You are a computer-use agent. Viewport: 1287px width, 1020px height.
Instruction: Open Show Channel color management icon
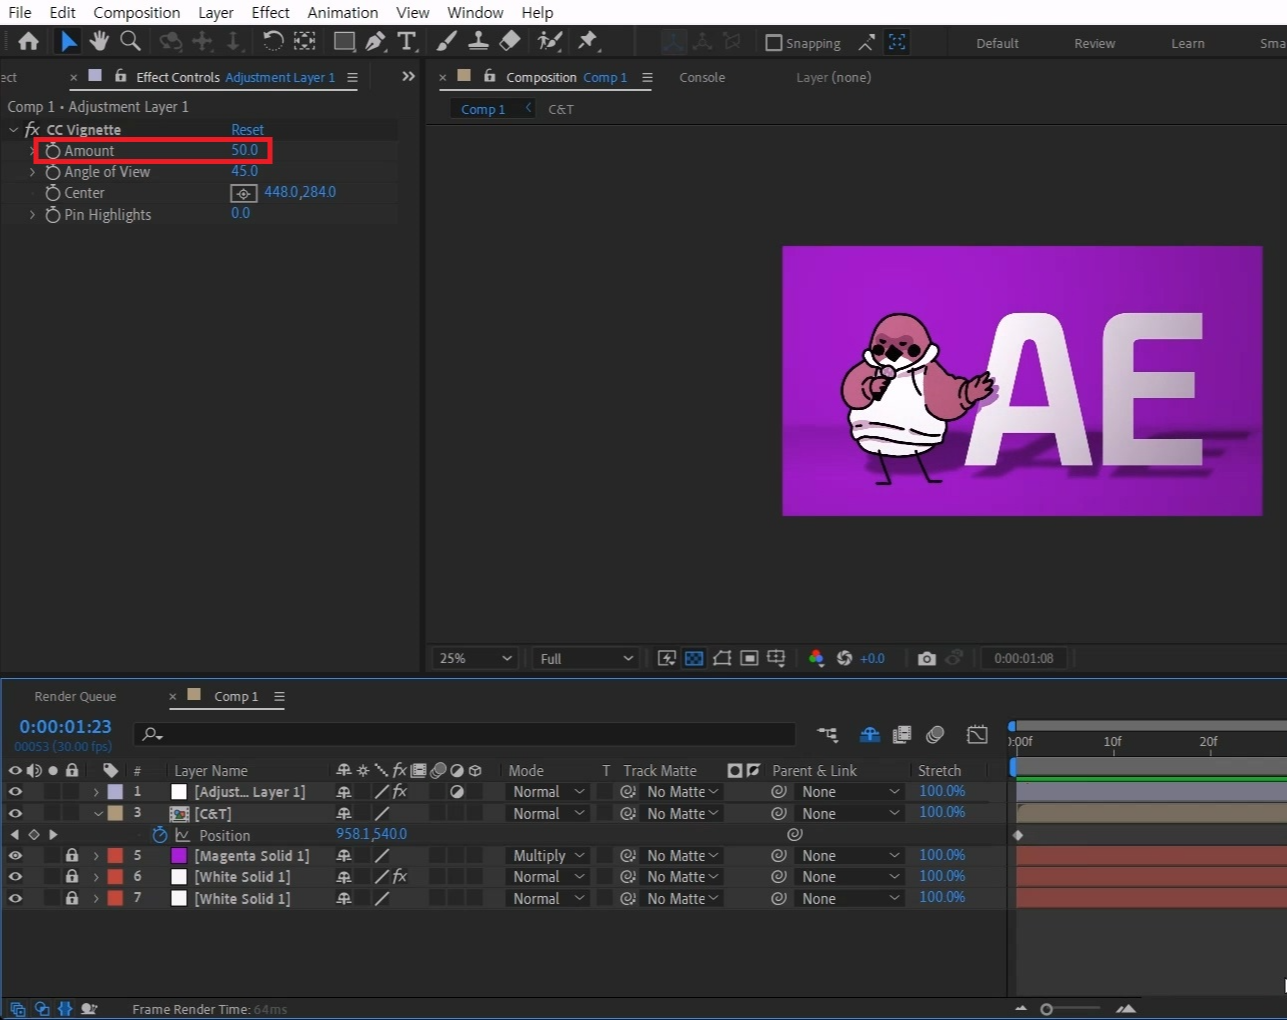pyautogui.click(x=816, y=658)
